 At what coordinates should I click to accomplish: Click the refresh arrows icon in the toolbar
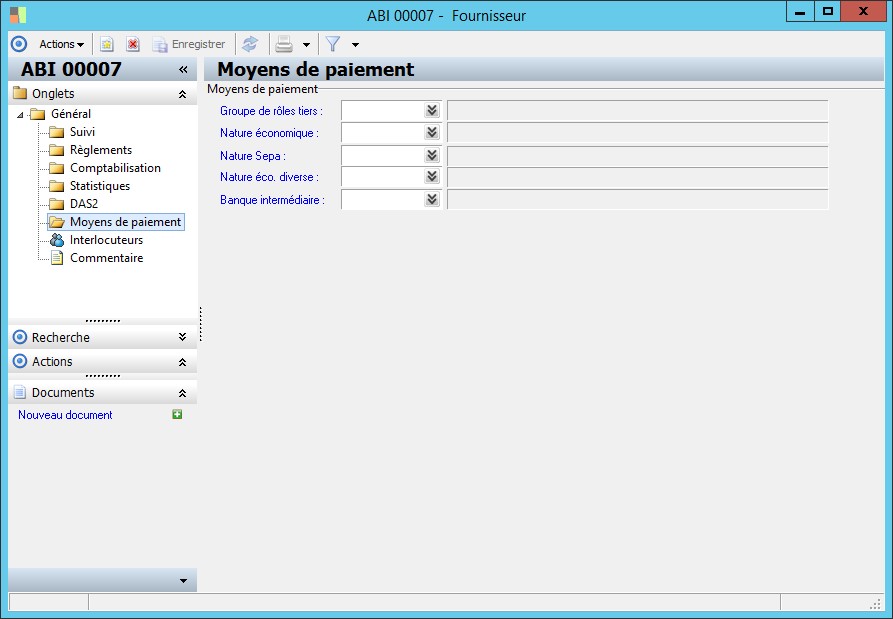tap(249, 44)
